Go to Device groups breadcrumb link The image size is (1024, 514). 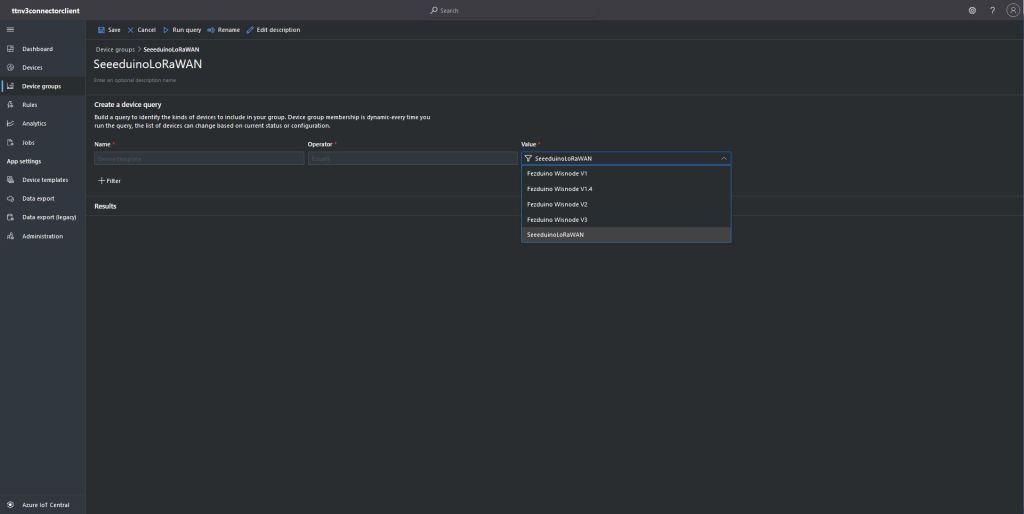[115, 49]
